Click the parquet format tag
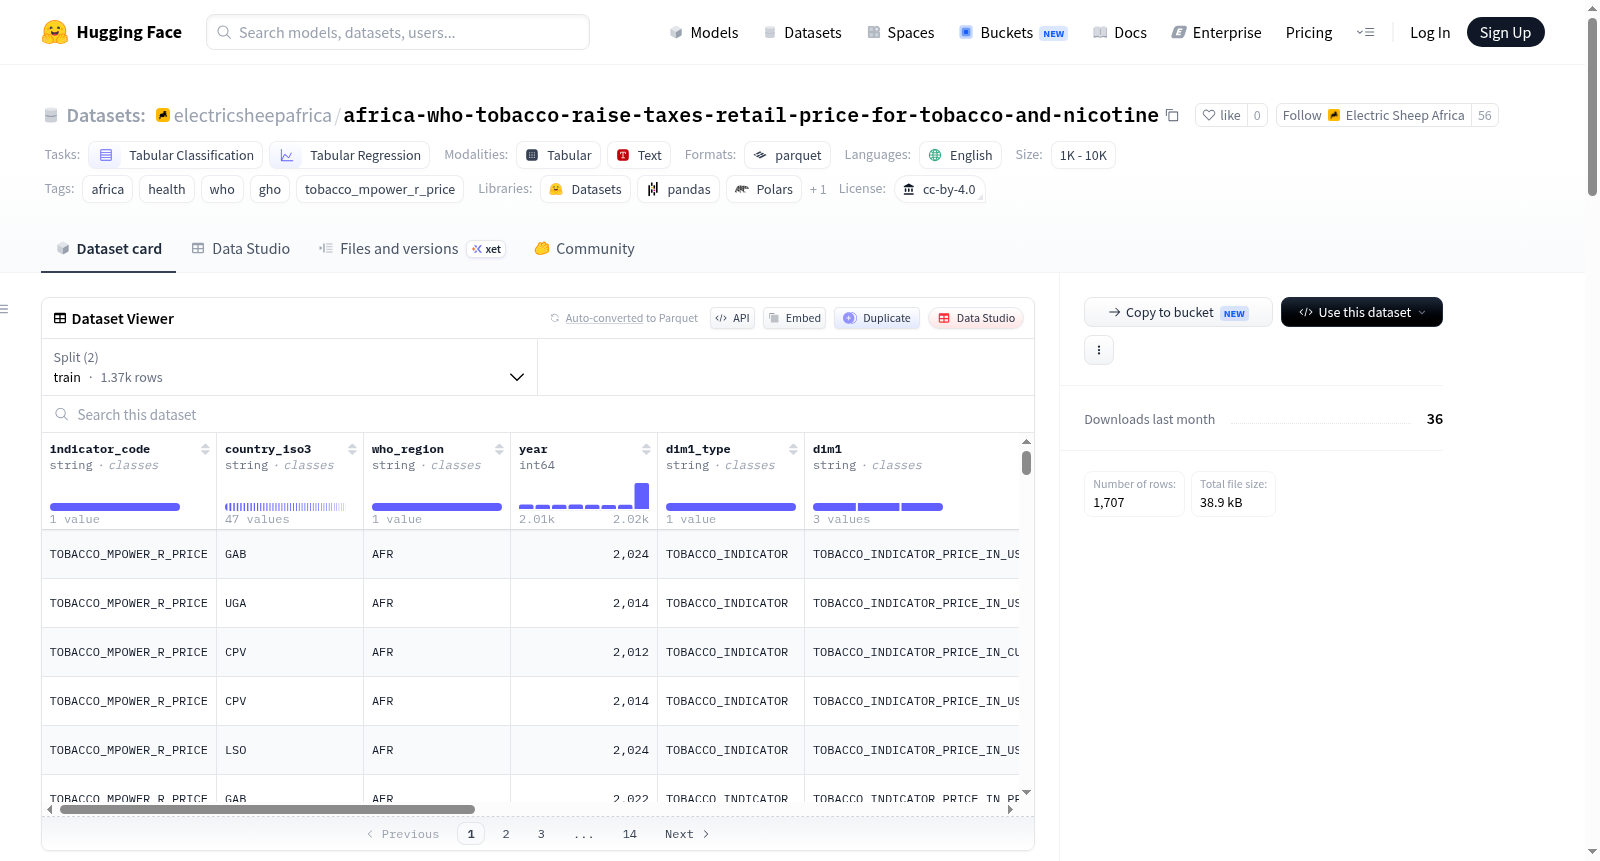This screenshot has width=1600, height=861. (787, 155)
